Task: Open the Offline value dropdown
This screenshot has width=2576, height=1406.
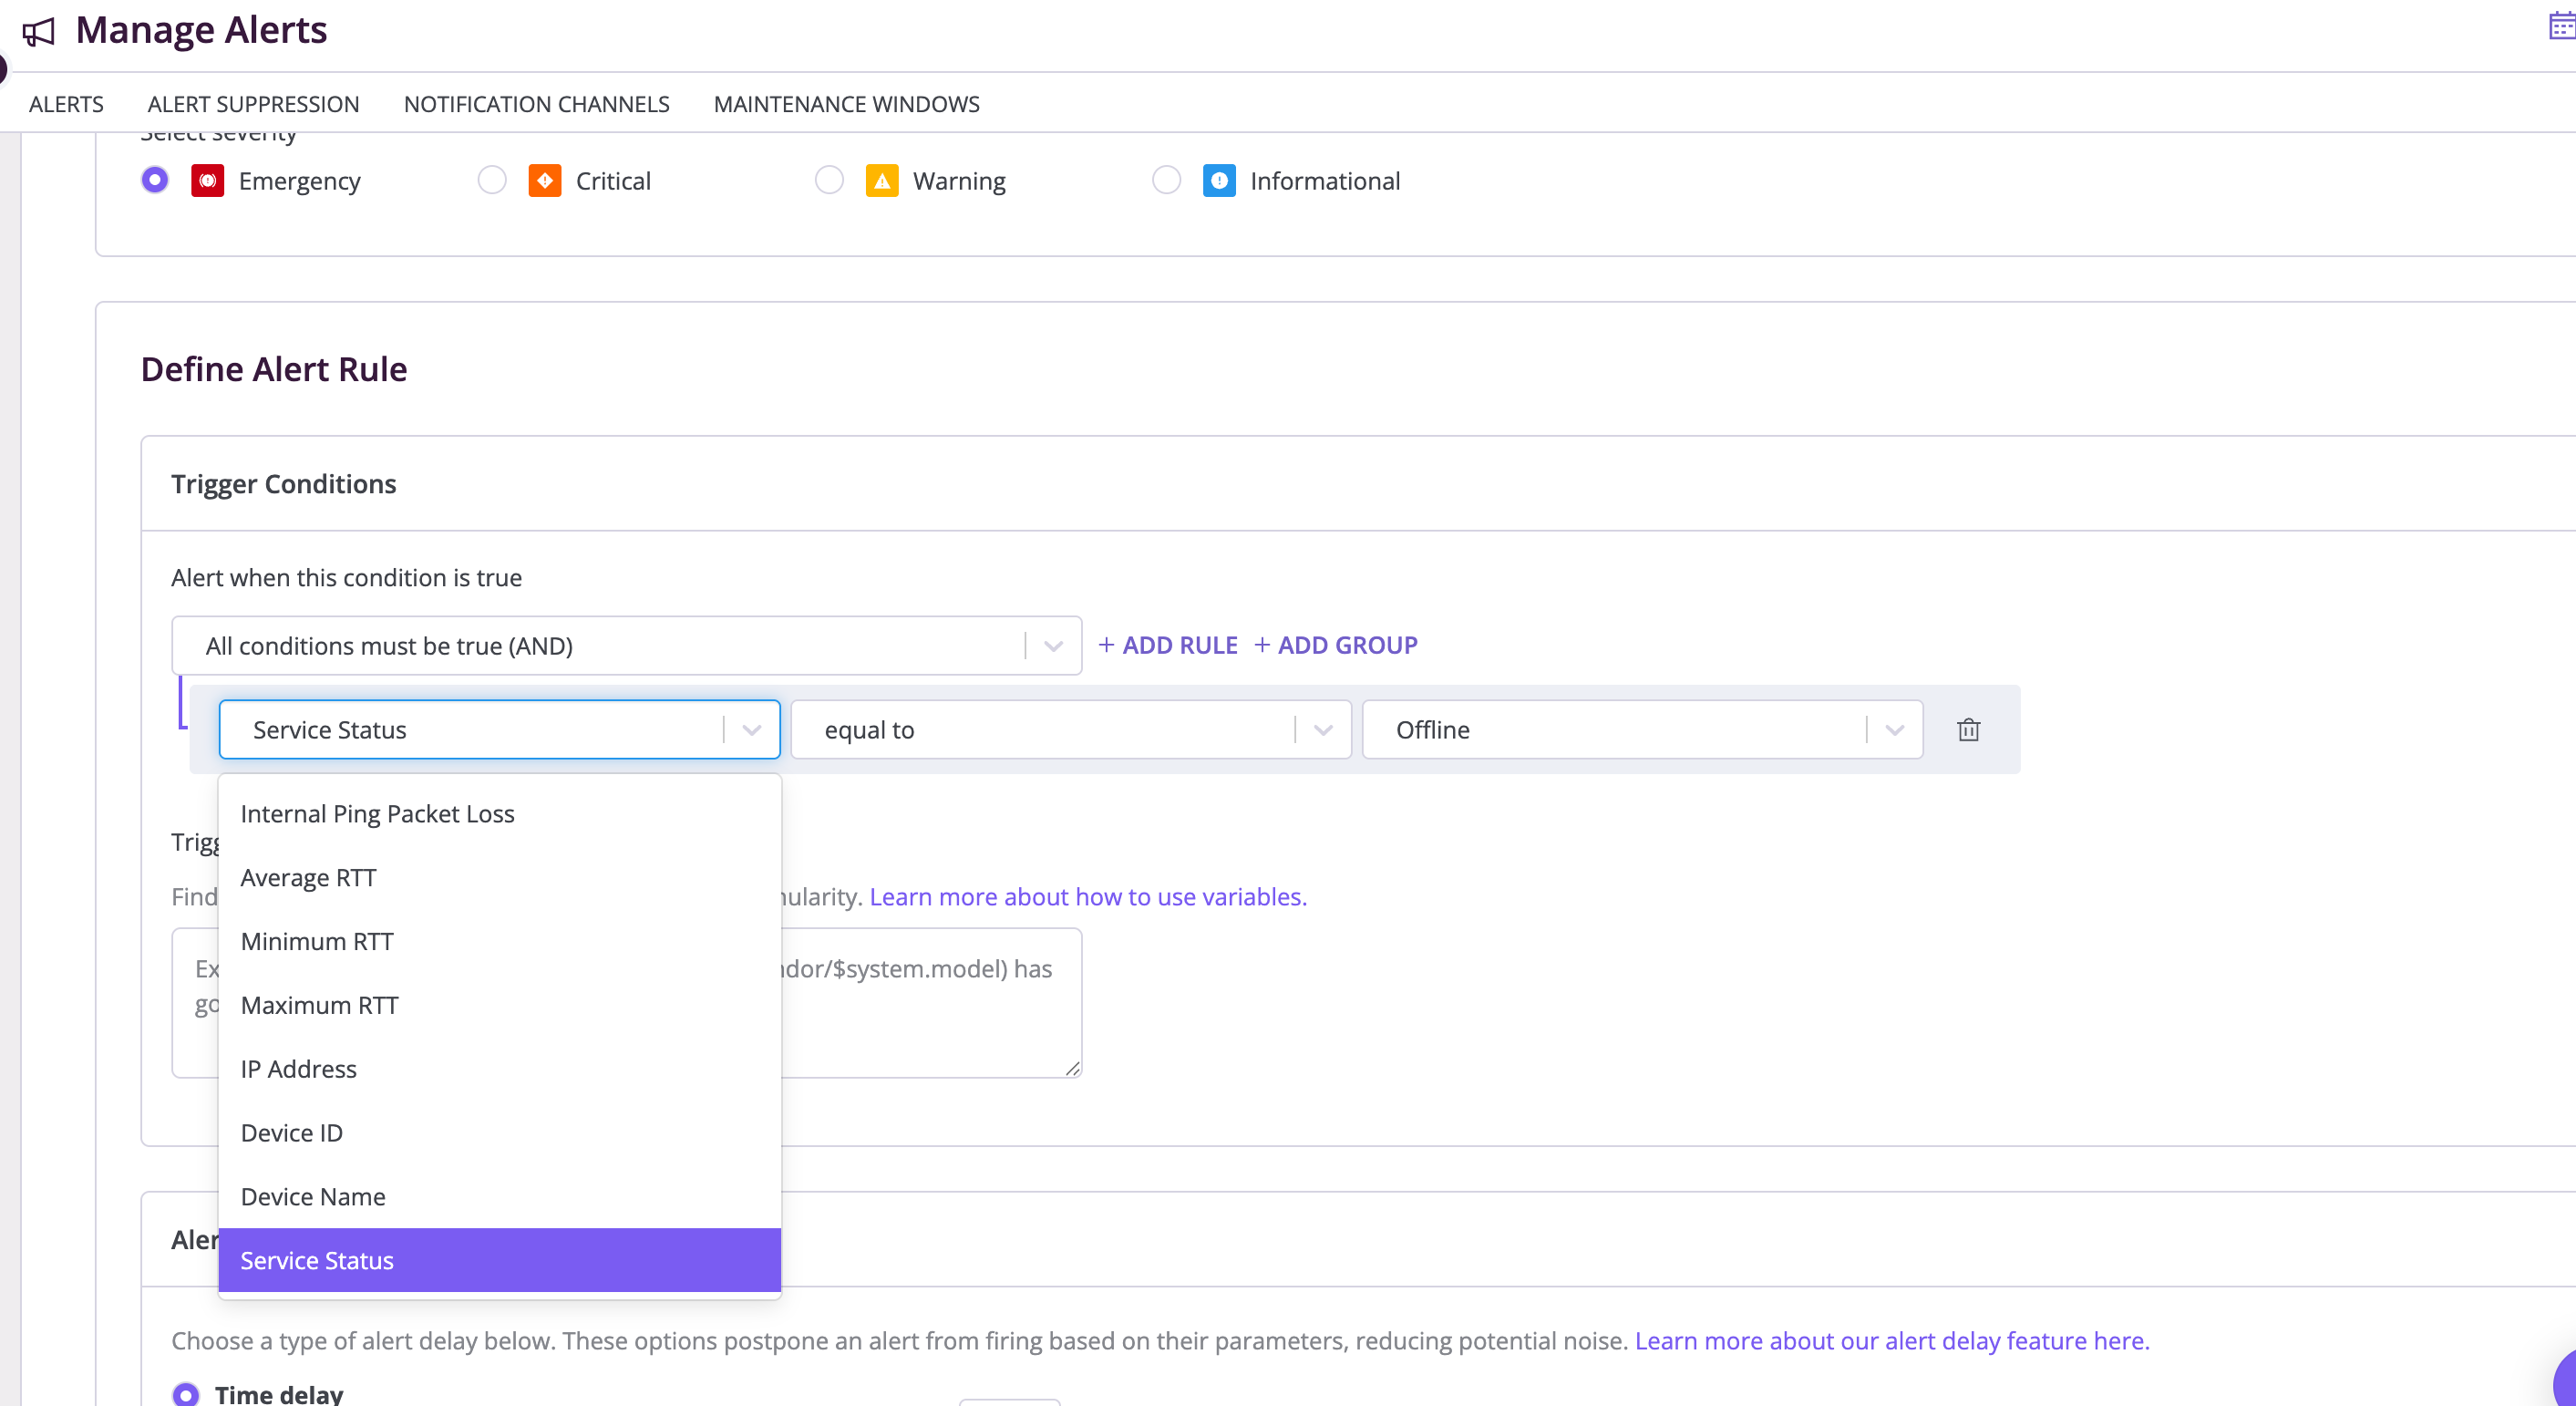Action: [1642, 730]
